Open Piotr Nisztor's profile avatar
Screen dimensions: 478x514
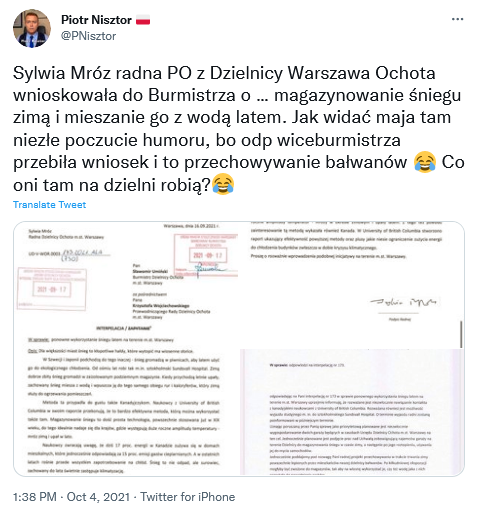point(32,28)
